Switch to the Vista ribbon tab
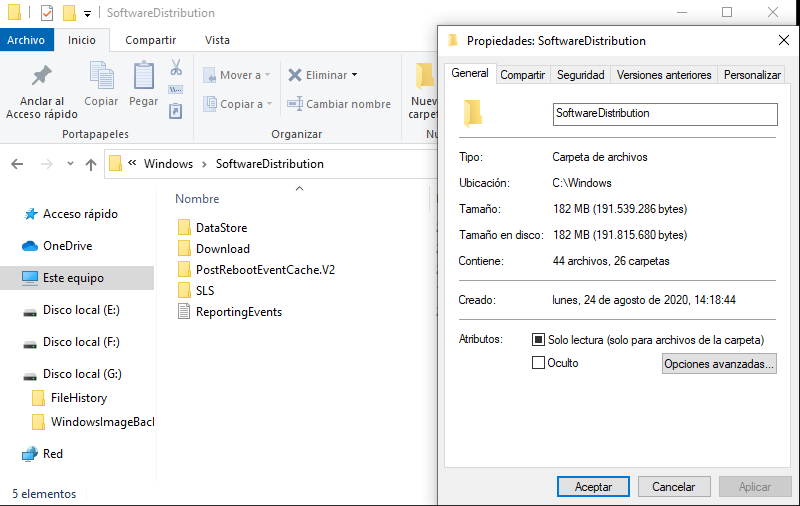The width and height of the screenshot is (800, 506). 217,40
